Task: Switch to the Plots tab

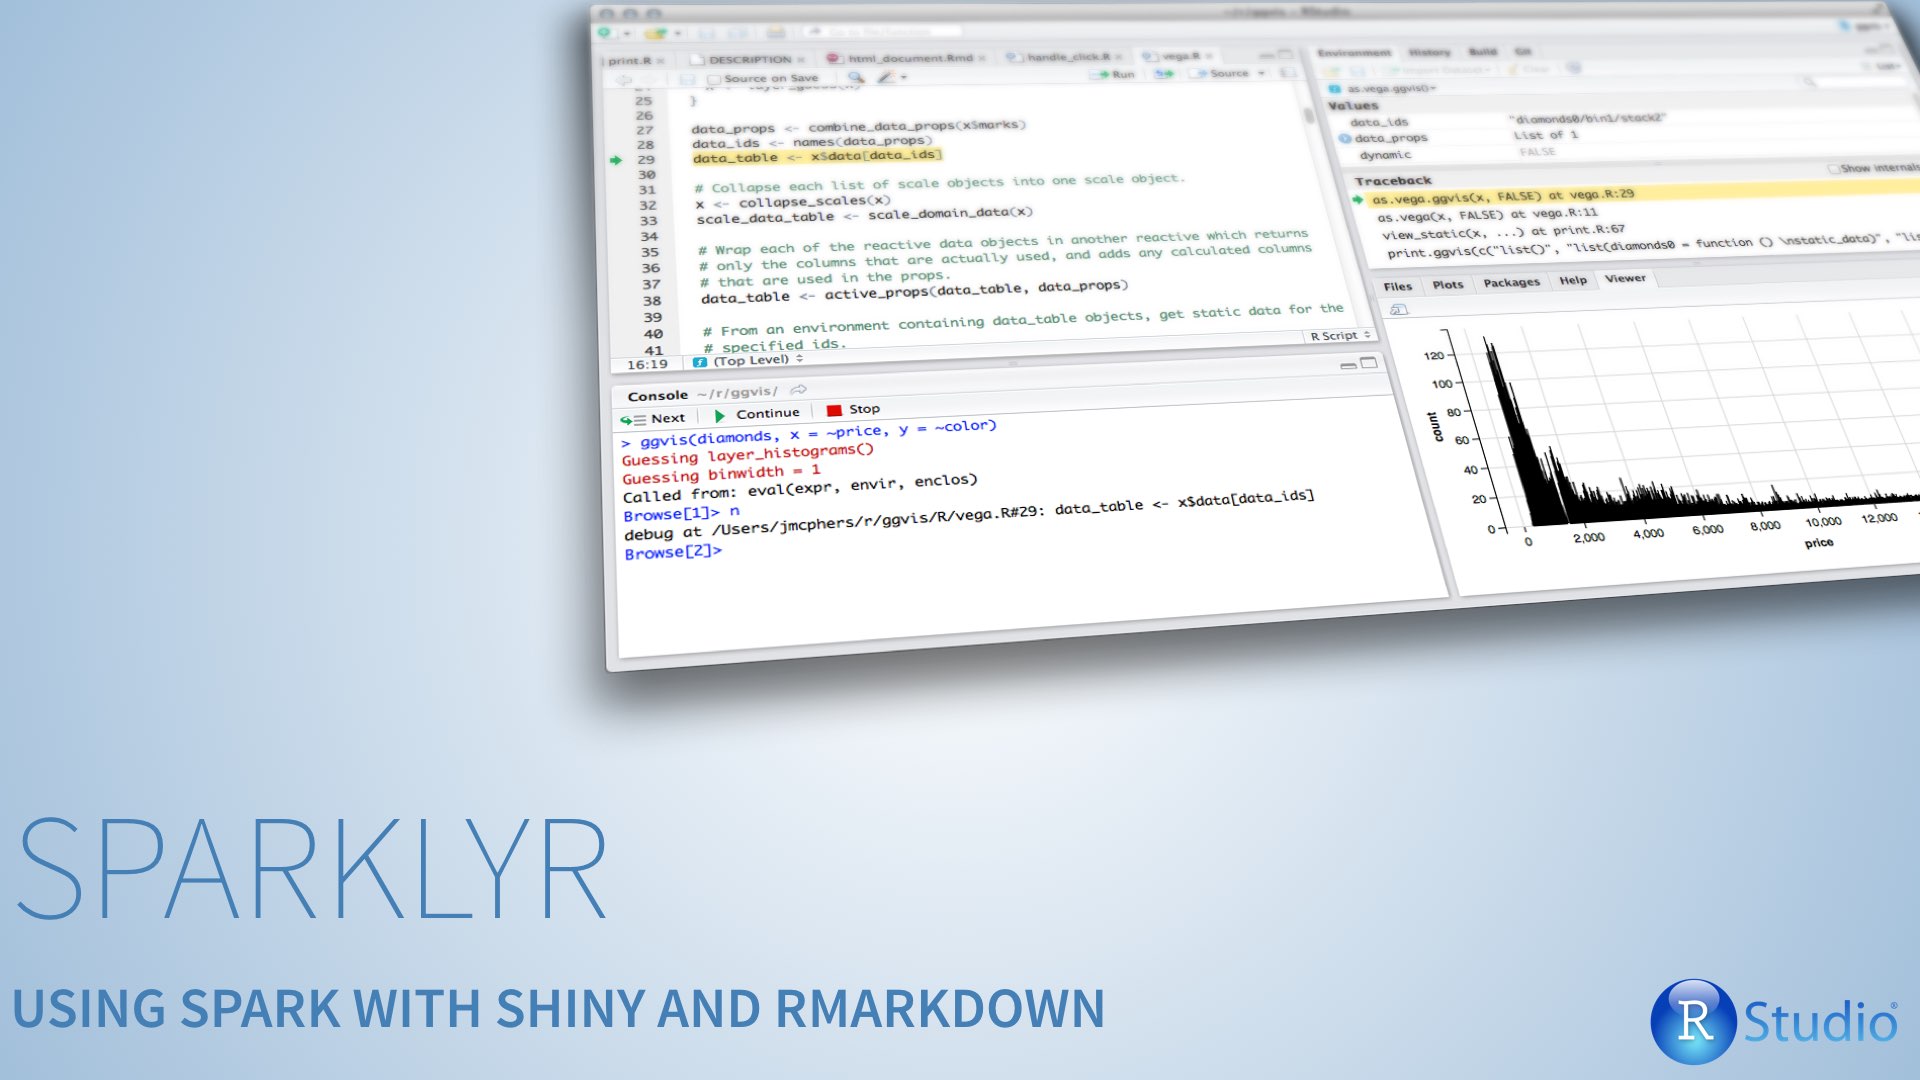Action: pos(1447,285)
